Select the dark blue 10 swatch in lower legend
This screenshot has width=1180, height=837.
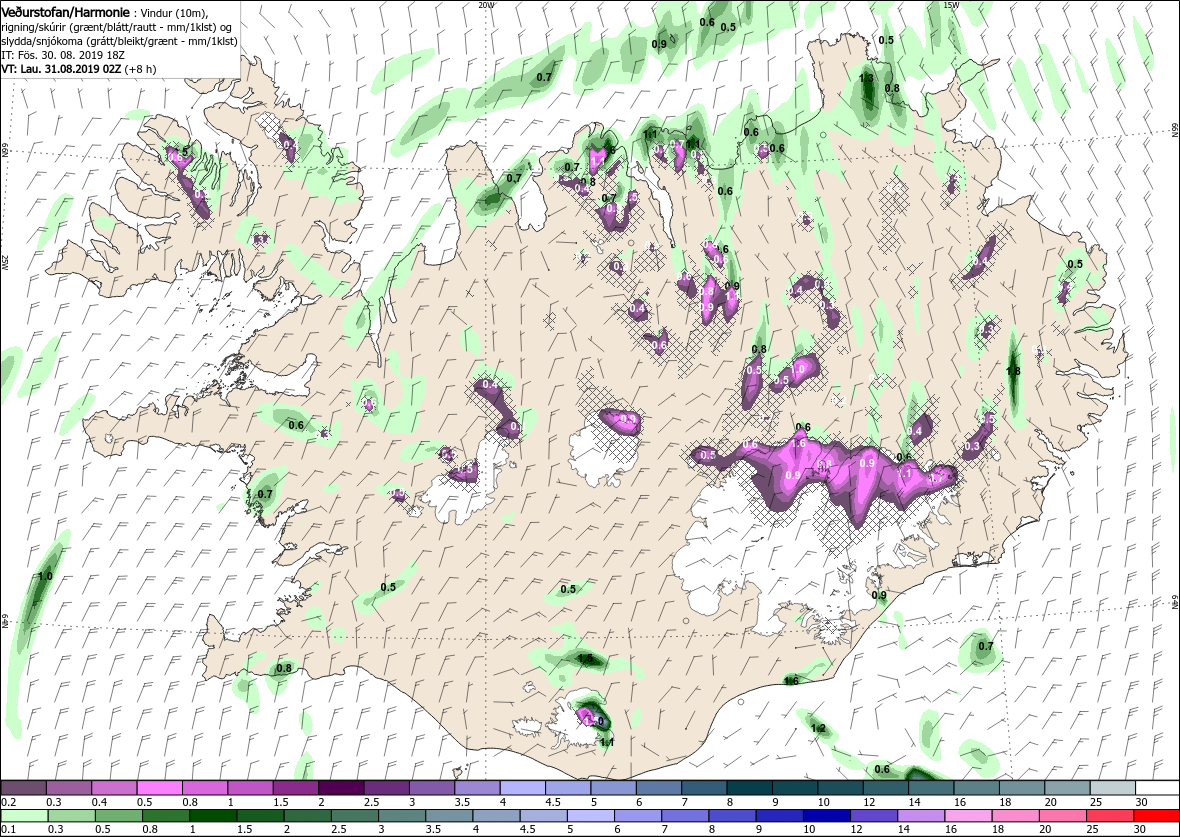tap(826, 816)
